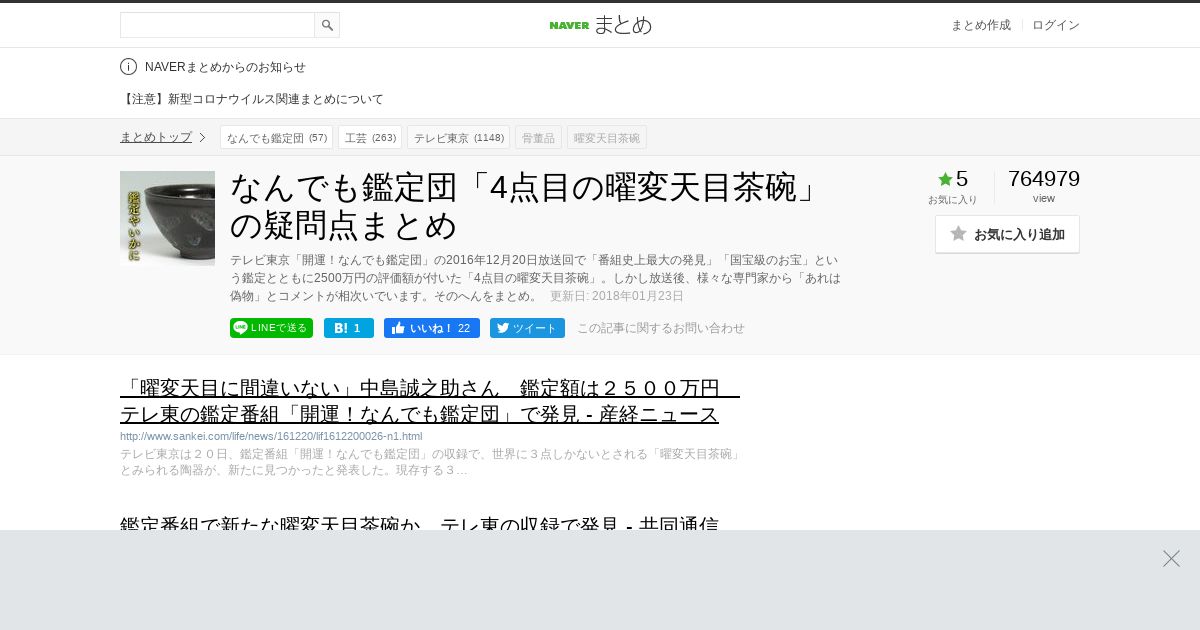Click the tea bowl thumbnail image
1200x630 pixels.
(167, 218)
